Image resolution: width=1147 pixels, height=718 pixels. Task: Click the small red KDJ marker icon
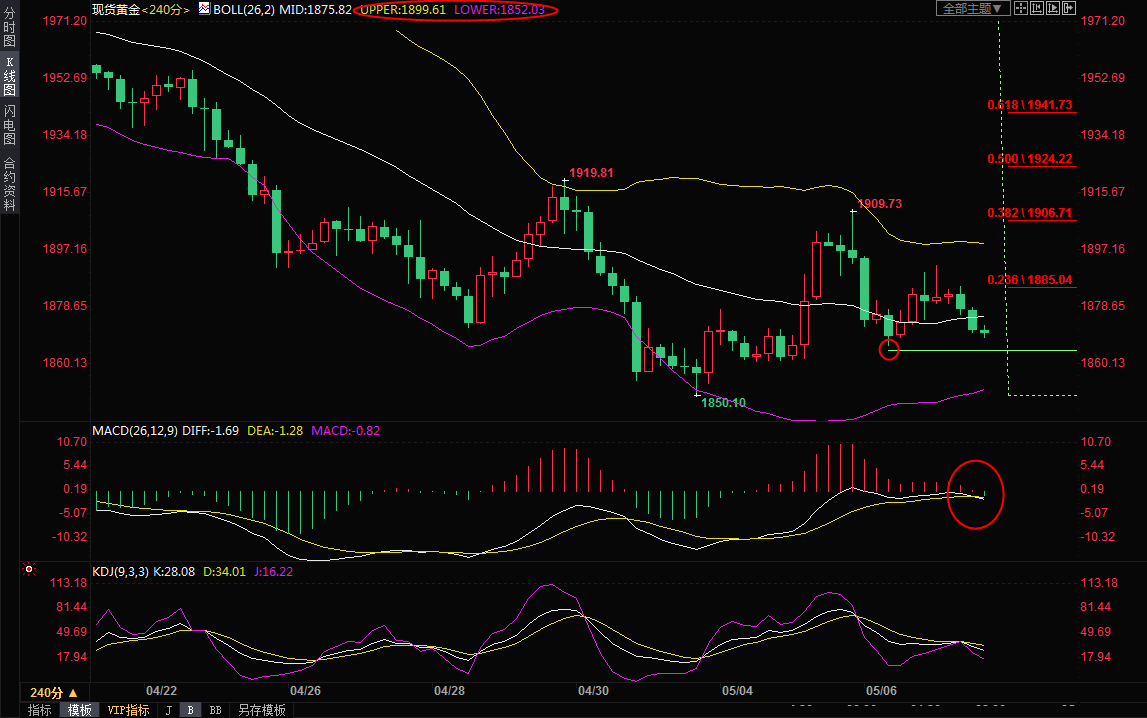pyautogui.click(x=29, y=570)
